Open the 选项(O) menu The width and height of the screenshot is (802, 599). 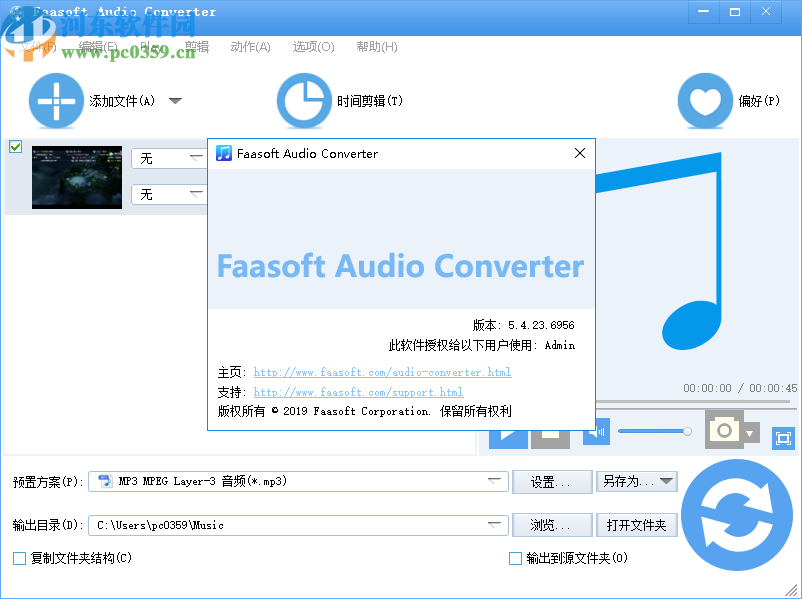[x=312, y=46]
